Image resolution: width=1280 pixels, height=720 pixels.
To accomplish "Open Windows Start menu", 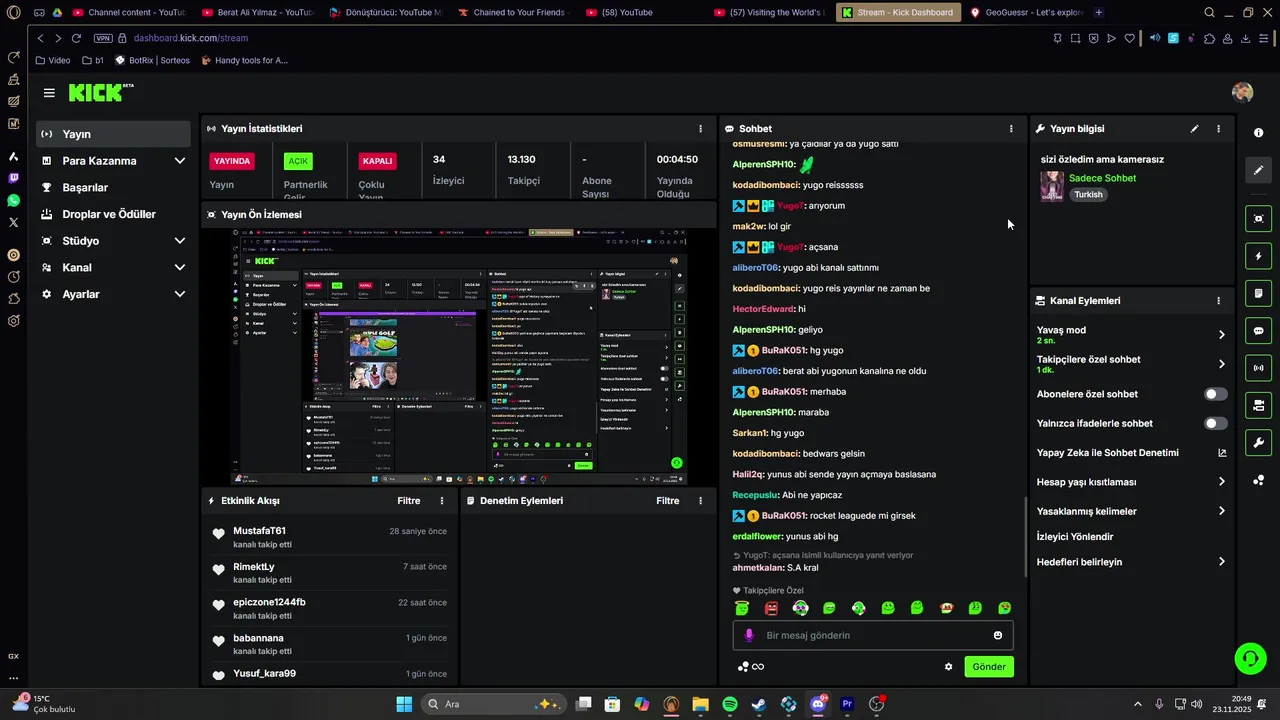I will (x=404, y=704).
